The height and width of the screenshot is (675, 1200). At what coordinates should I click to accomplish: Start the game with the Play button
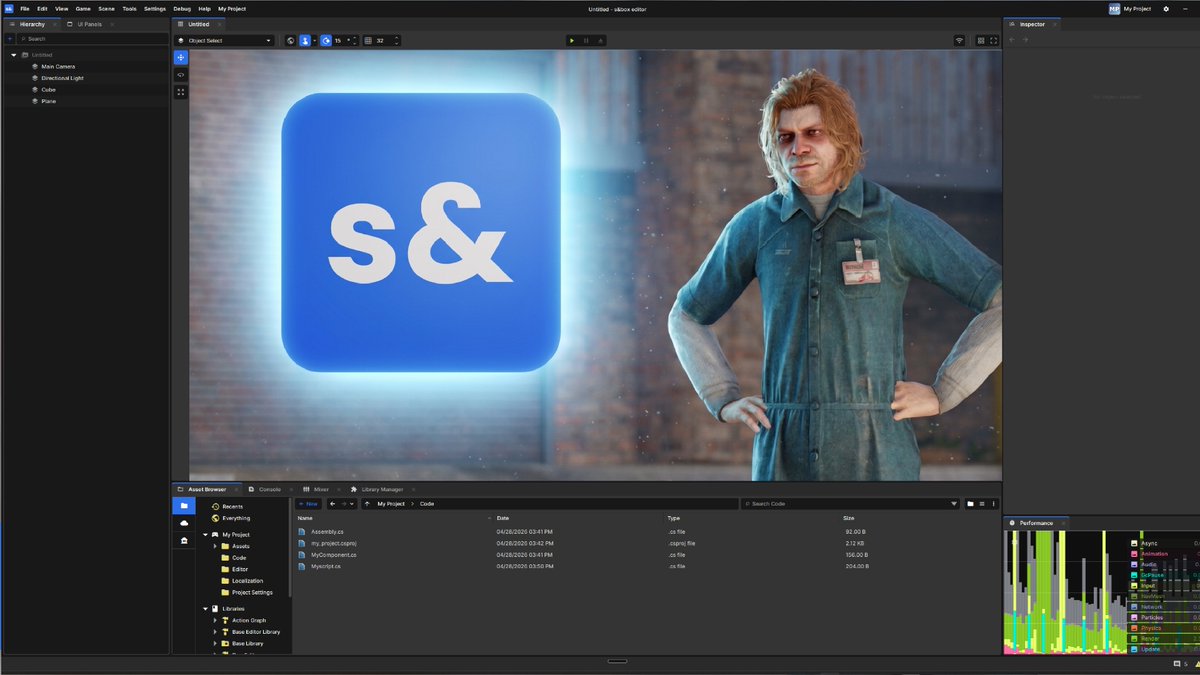coord(571,40)
